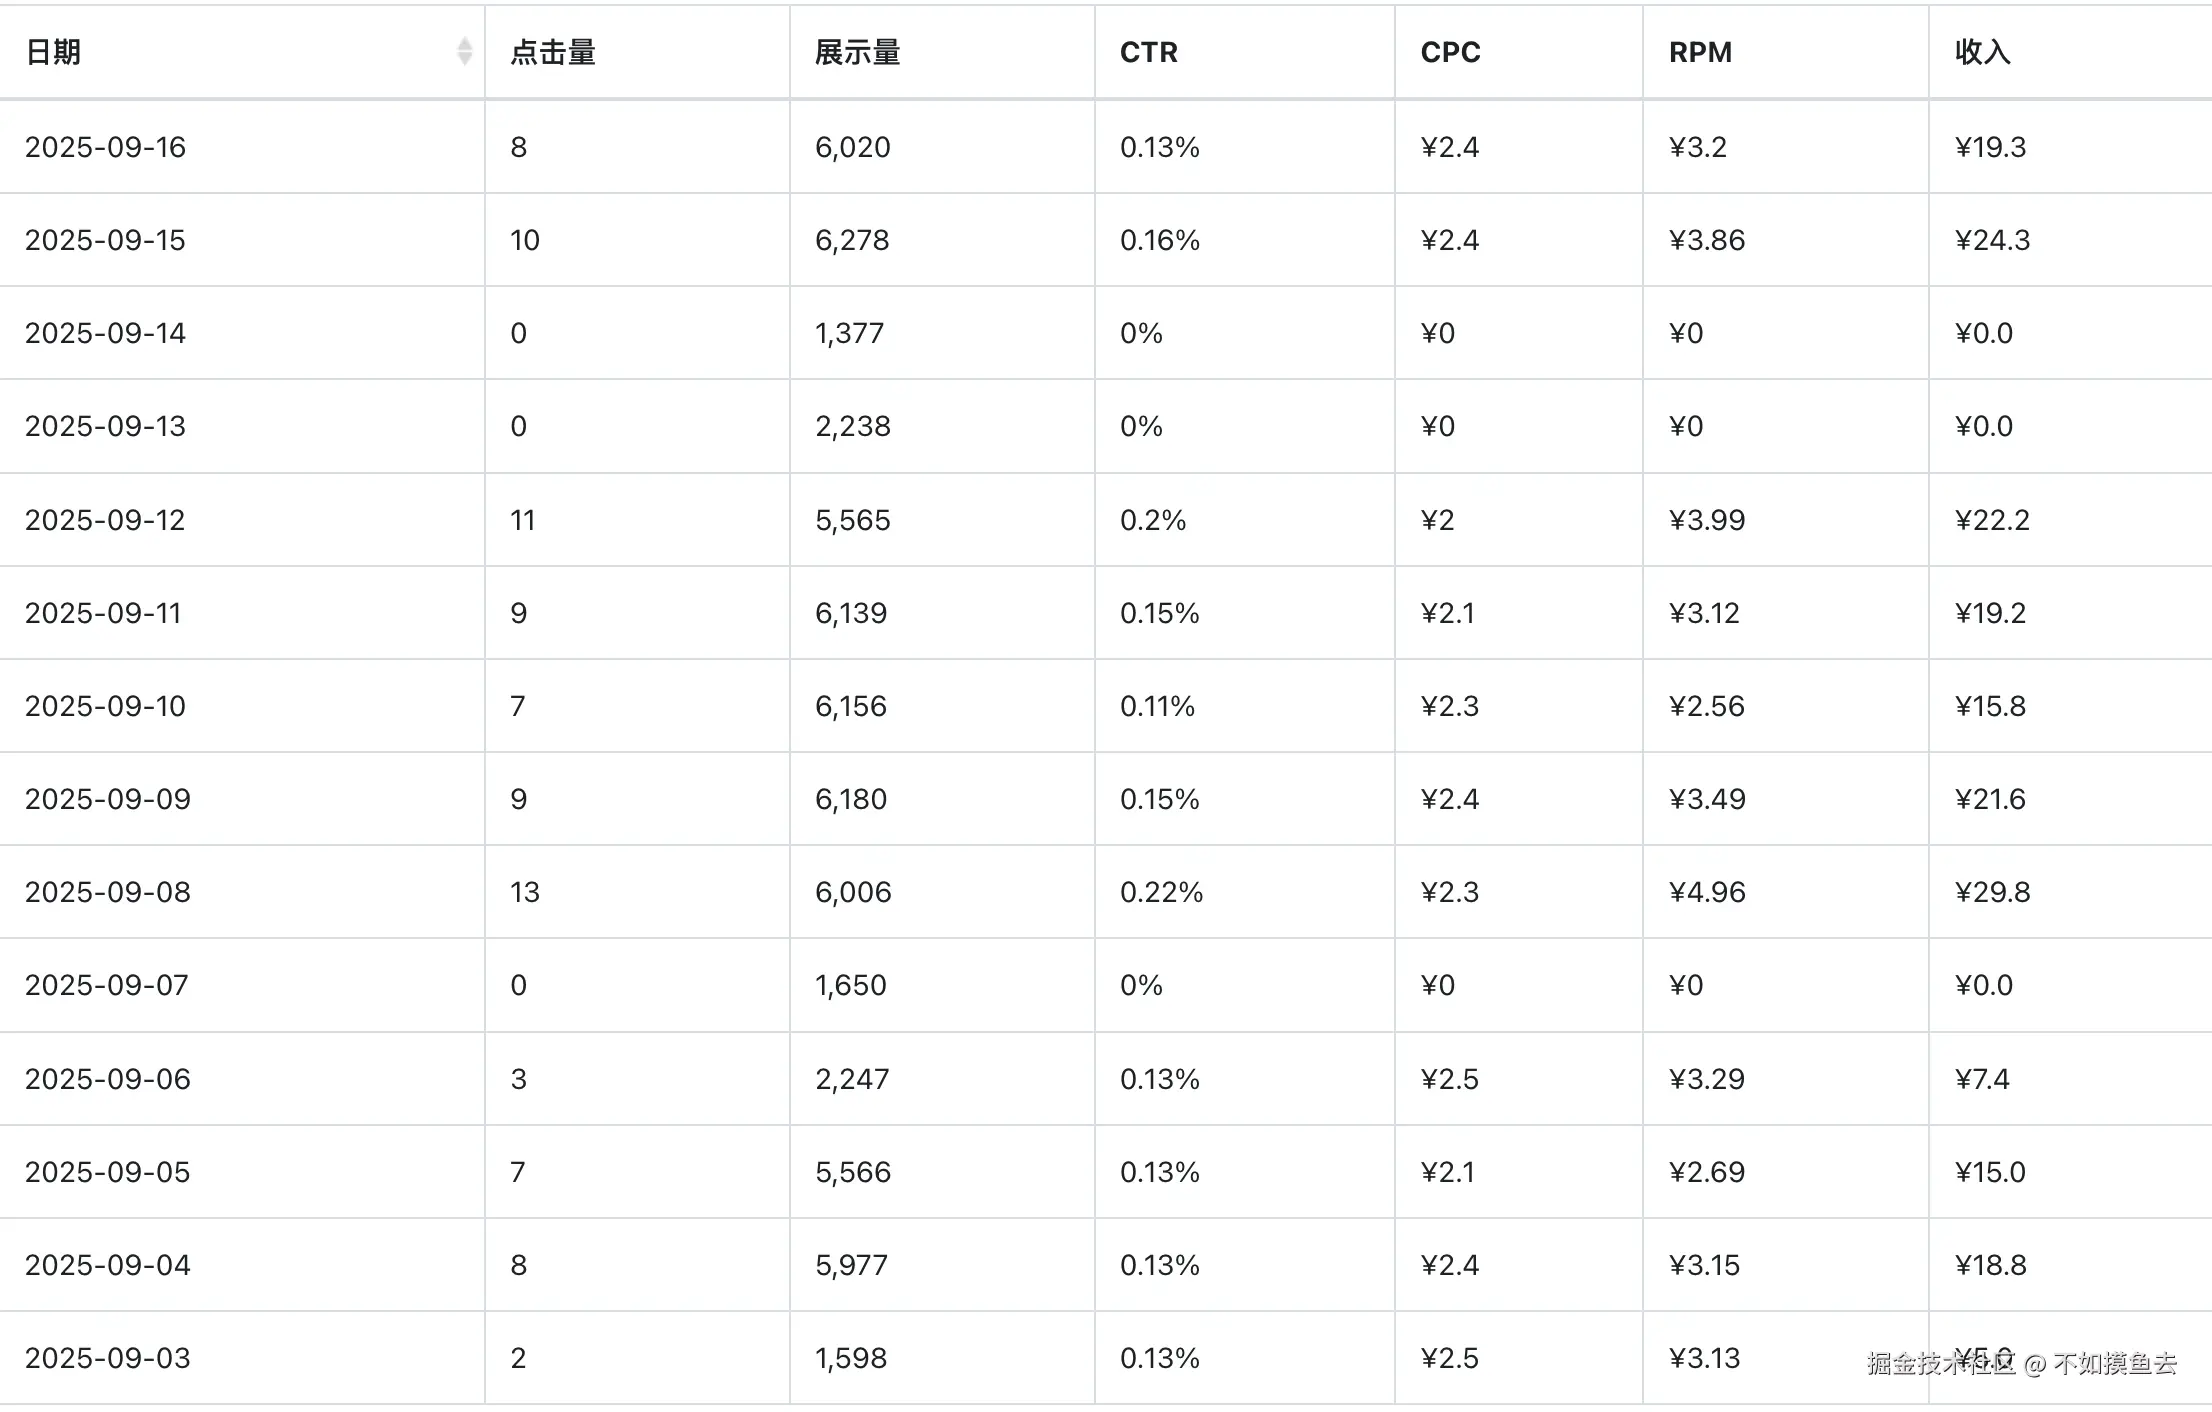Screen dimensions: 2212x1412
Task: Select the 6,278 impressions cell
Action: click(x=852, y=240)
